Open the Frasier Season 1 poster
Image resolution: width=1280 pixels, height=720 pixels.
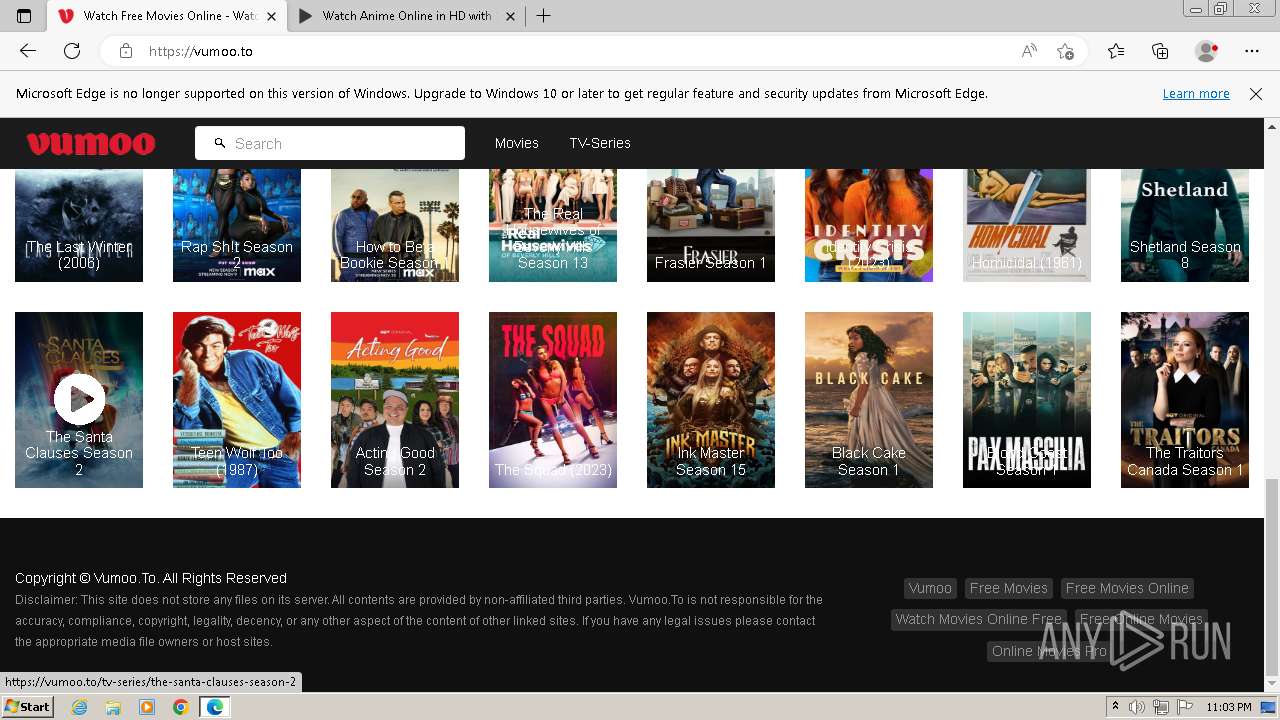(x=711, y=225)
